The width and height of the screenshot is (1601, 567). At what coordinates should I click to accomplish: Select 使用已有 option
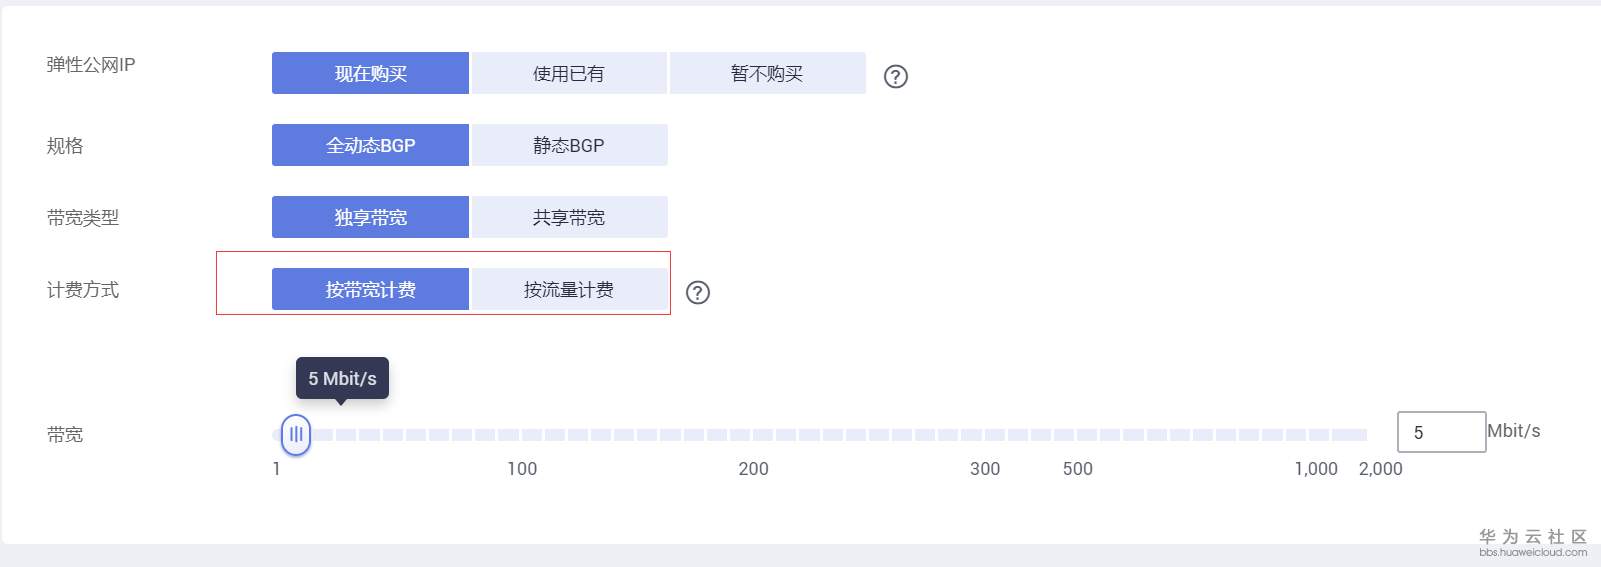coord(568,73)
